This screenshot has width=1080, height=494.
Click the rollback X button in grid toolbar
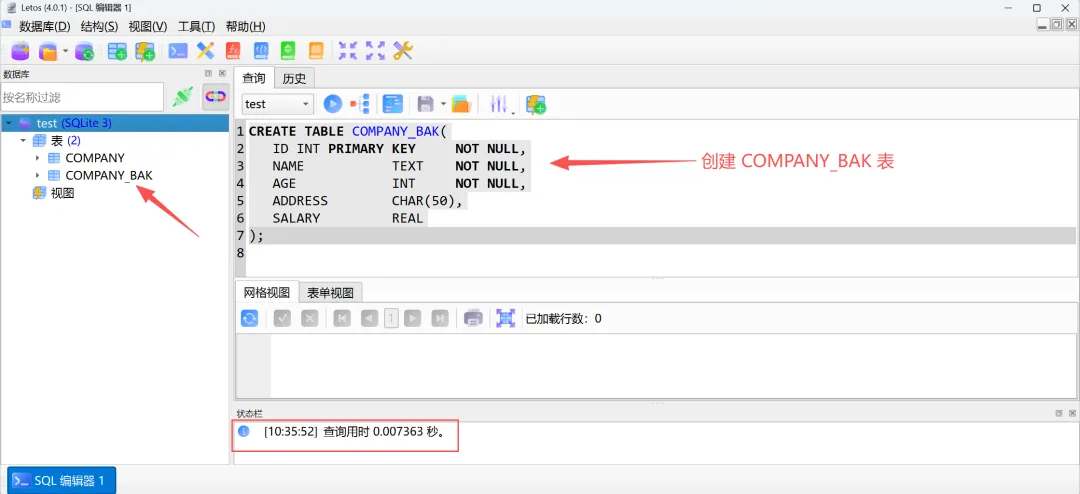click(310, 318)
